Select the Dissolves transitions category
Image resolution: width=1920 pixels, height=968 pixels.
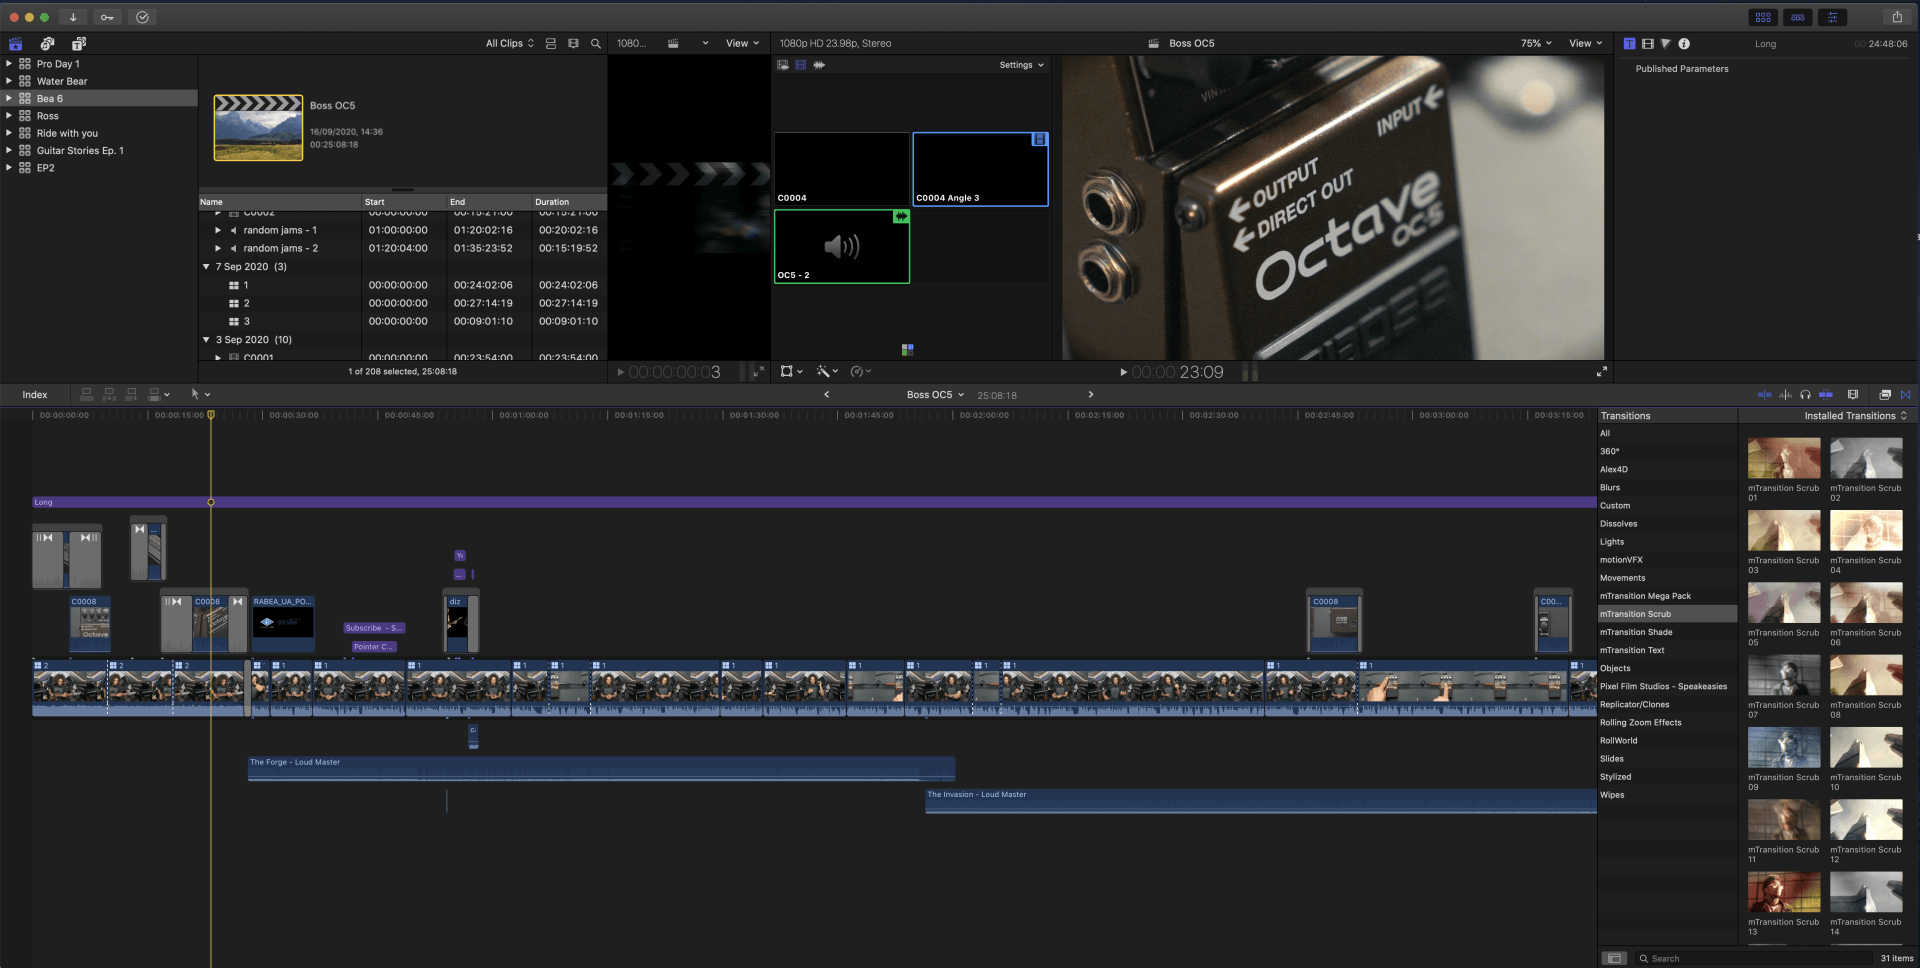click(x=1618, y=524)
